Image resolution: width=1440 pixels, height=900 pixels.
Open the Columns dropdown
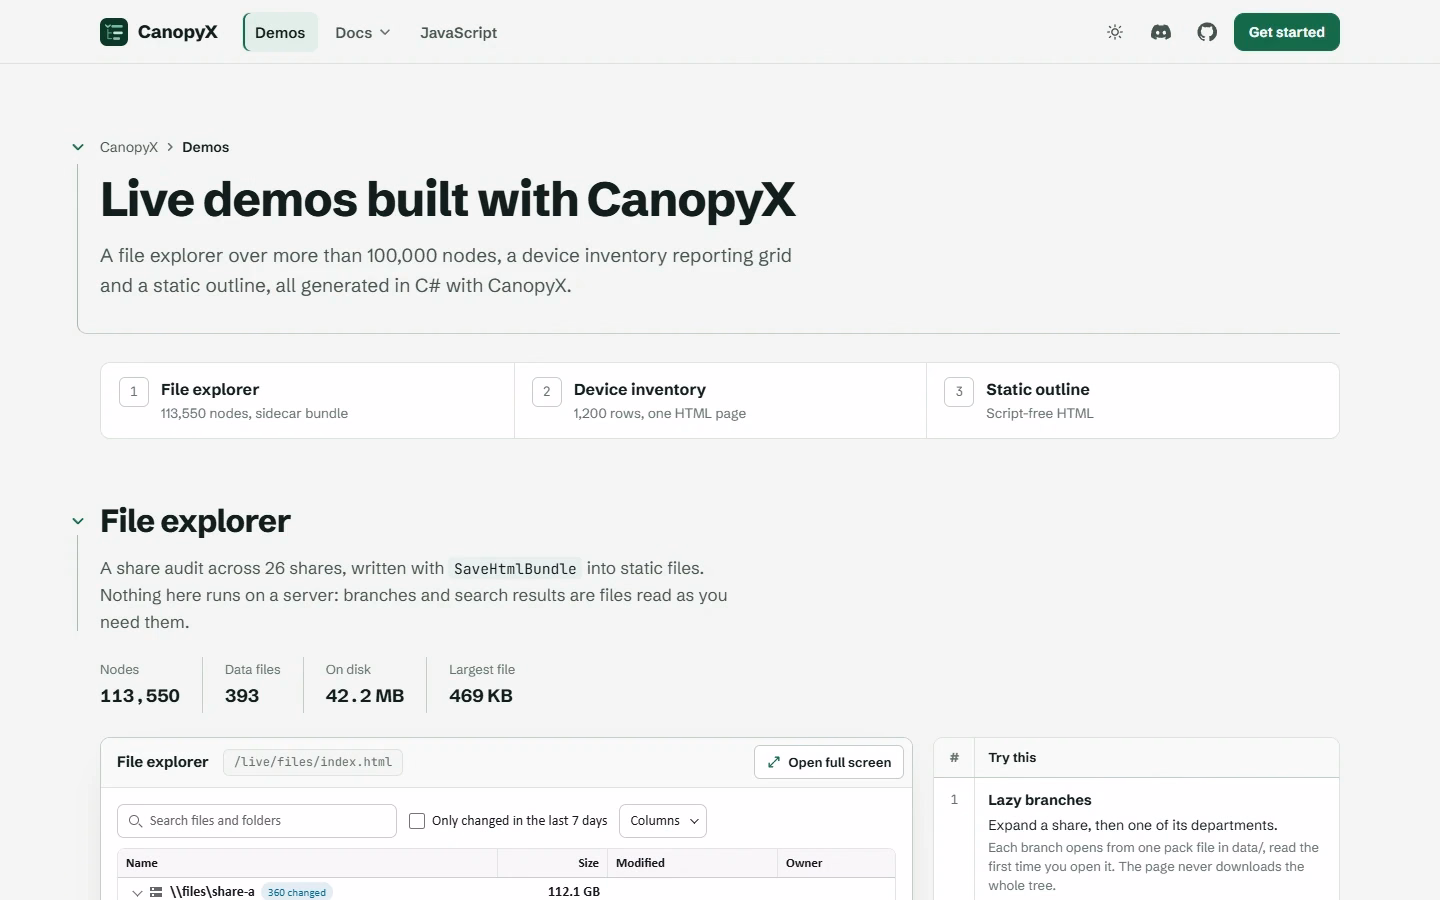point(663,821)
